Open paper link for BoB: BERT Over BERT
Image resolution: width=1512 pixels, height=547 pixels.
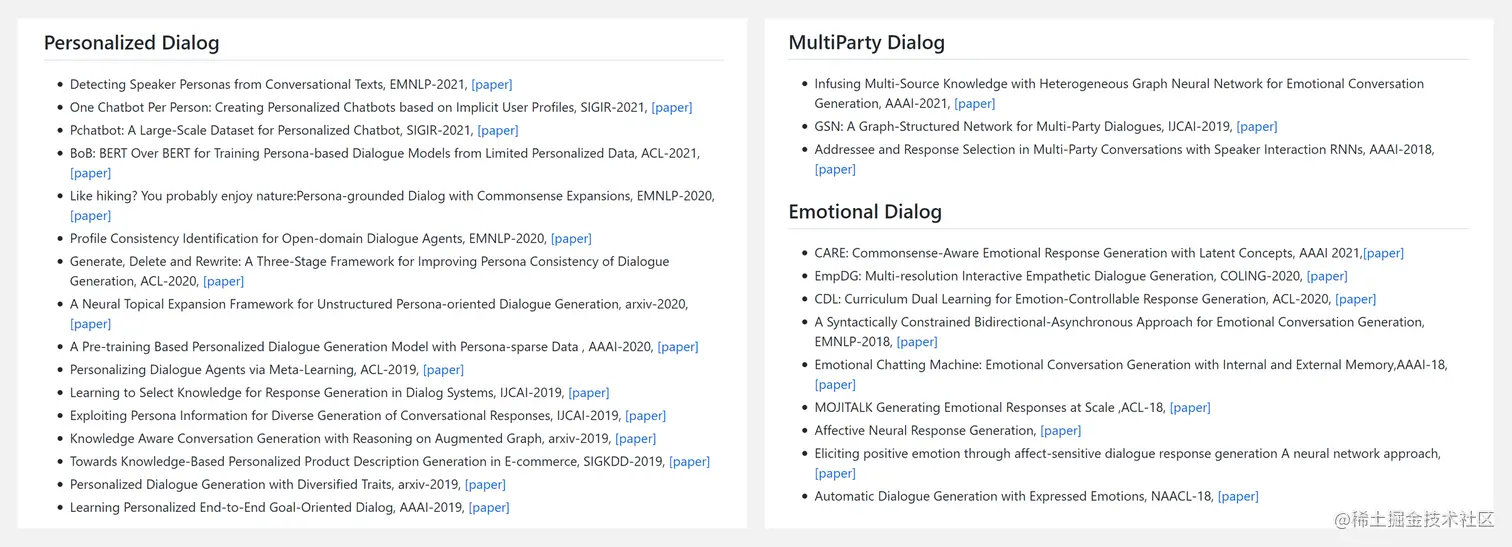click(x=91, y=173)
